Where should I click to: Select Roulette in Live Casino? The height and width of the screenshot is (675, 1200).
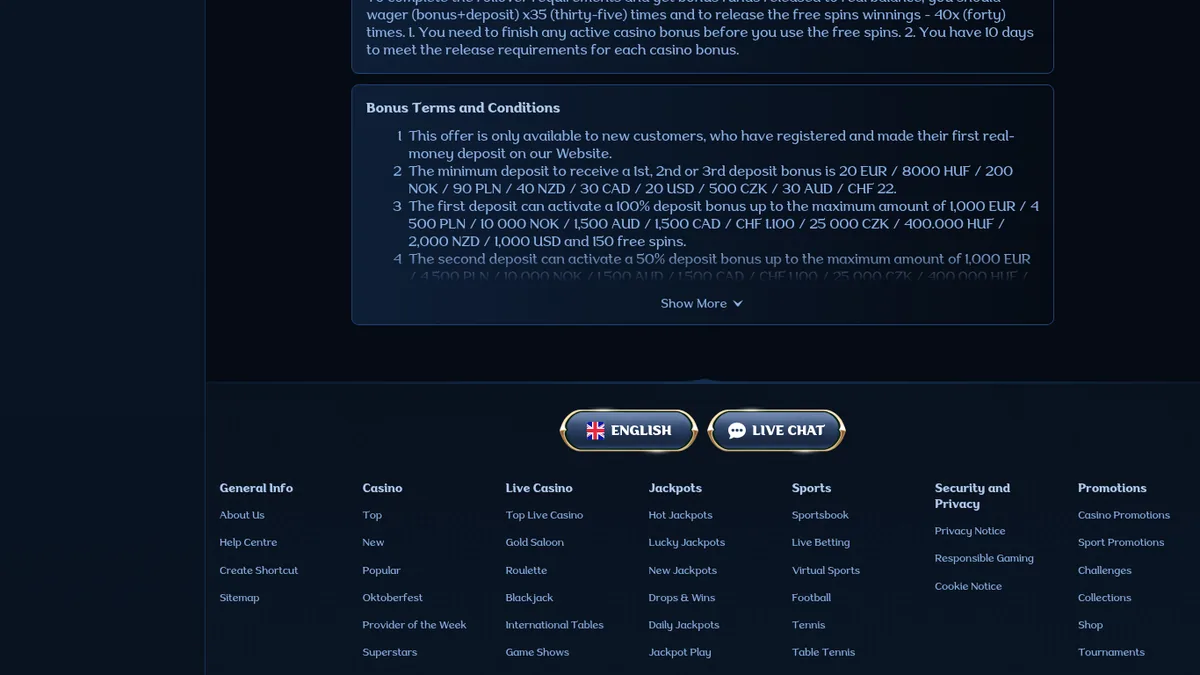[x=526, y=570]
